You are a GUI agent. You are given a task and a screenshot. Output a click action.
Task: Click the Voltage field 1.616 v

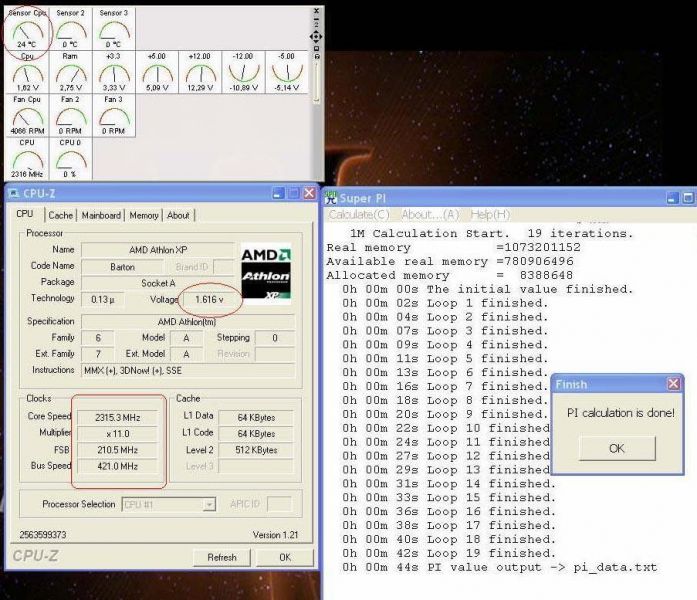[209, 299]
